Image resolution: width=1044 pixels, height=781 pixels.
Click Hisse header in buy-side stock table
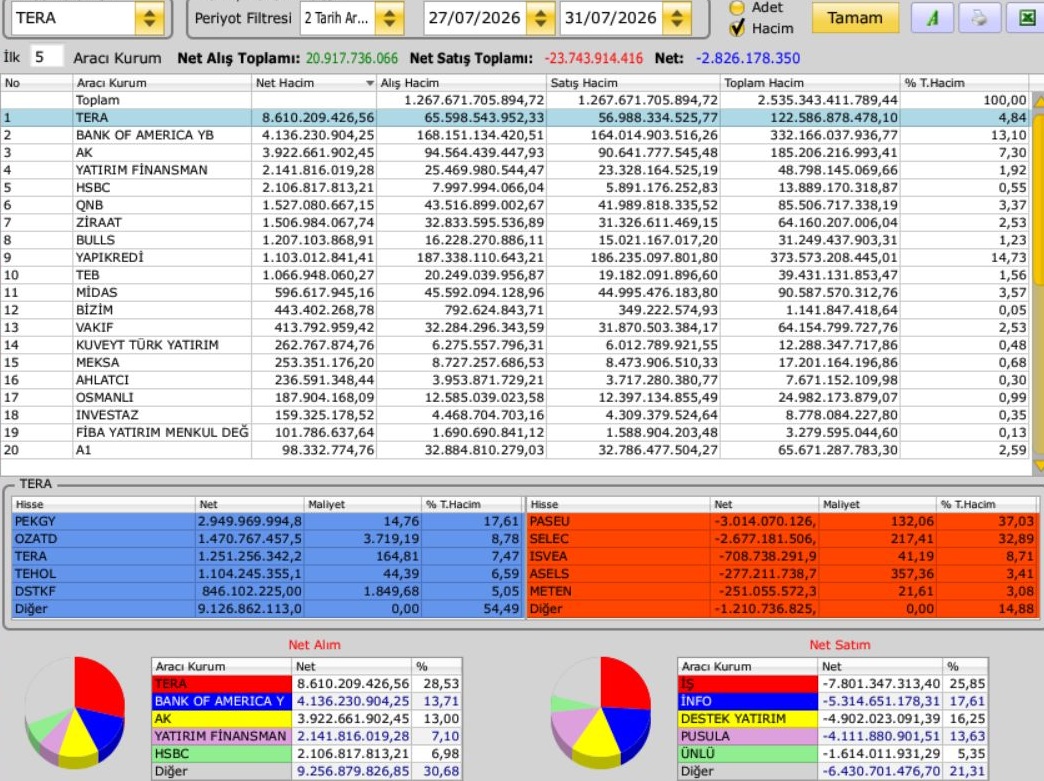[104, 504]
